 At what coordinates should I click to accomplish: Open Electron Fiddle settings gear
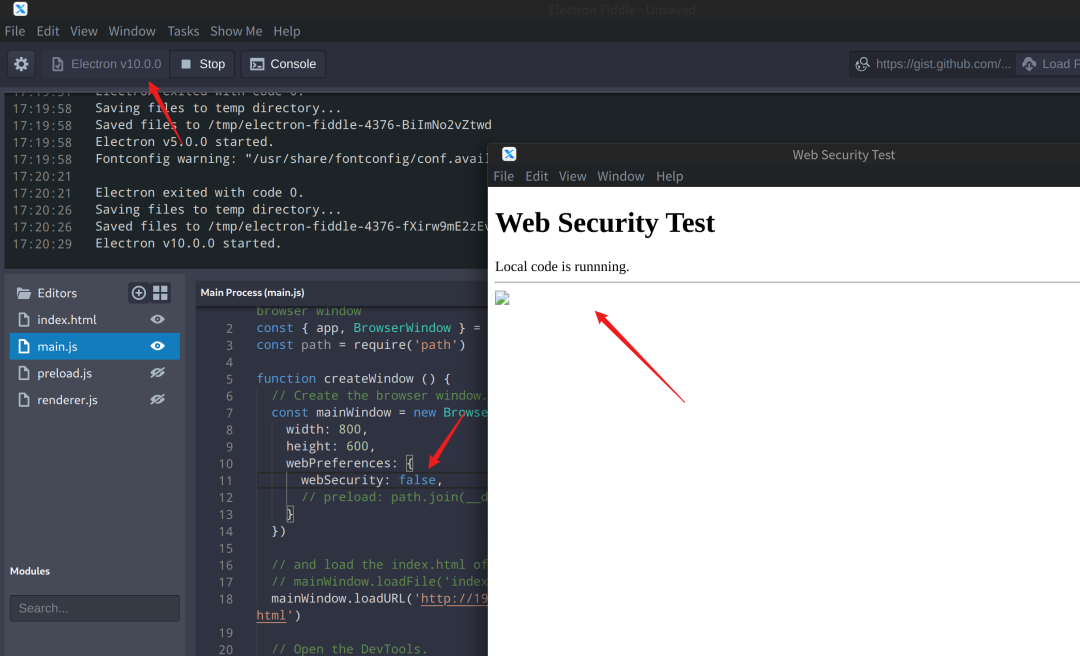tap(21, 64)
